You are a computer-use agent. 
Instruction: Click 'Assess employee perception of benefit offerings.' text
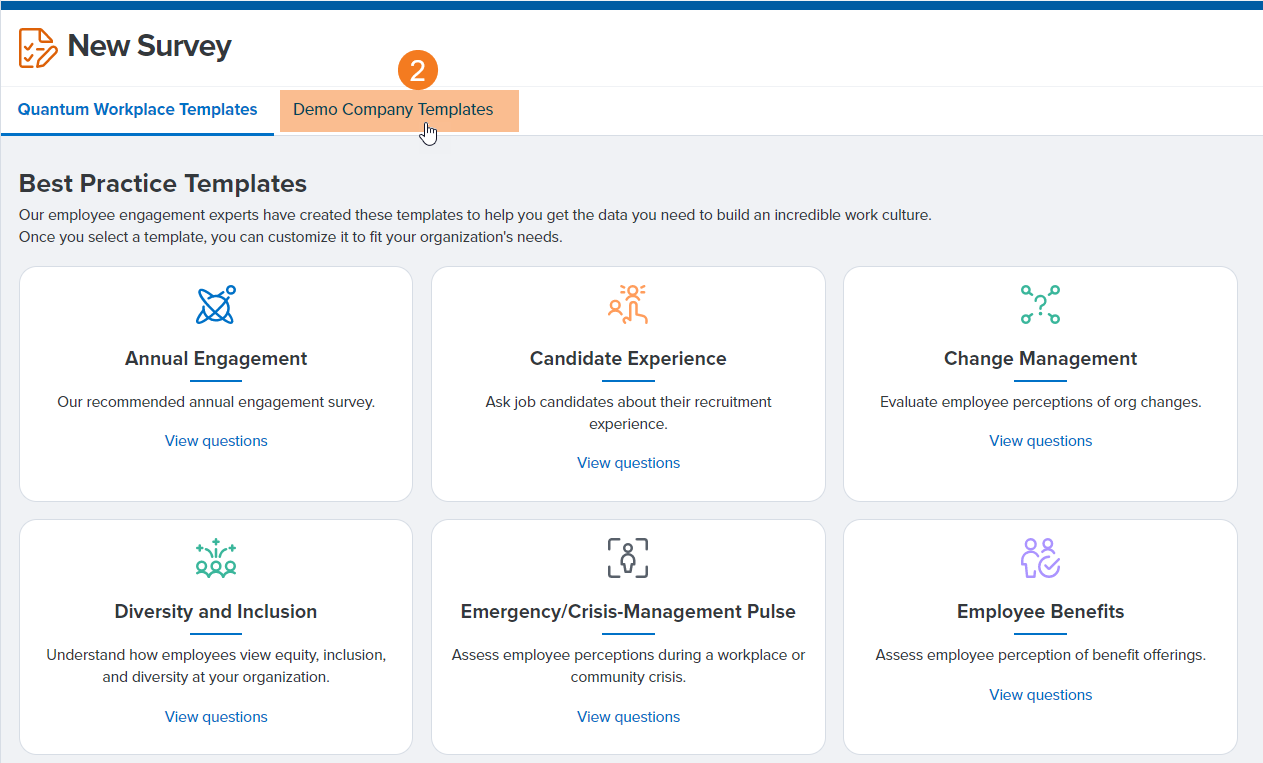(1040, 656)
